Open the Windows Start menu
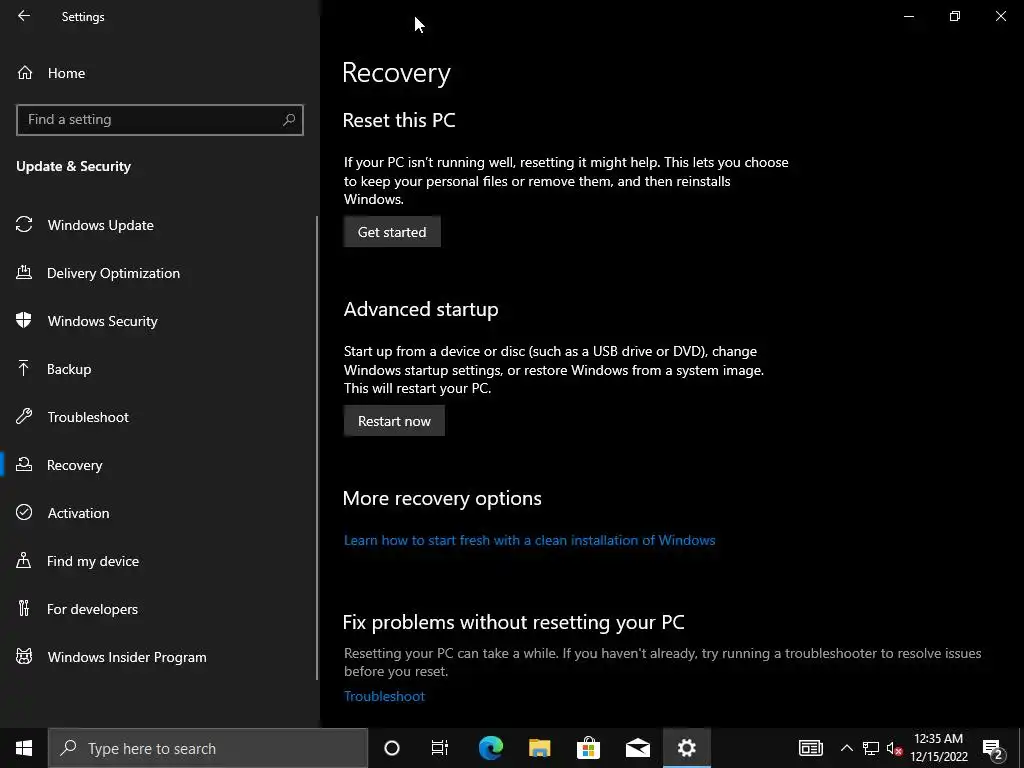This screenshot has height=768, width=1024. tap(24, 748)
